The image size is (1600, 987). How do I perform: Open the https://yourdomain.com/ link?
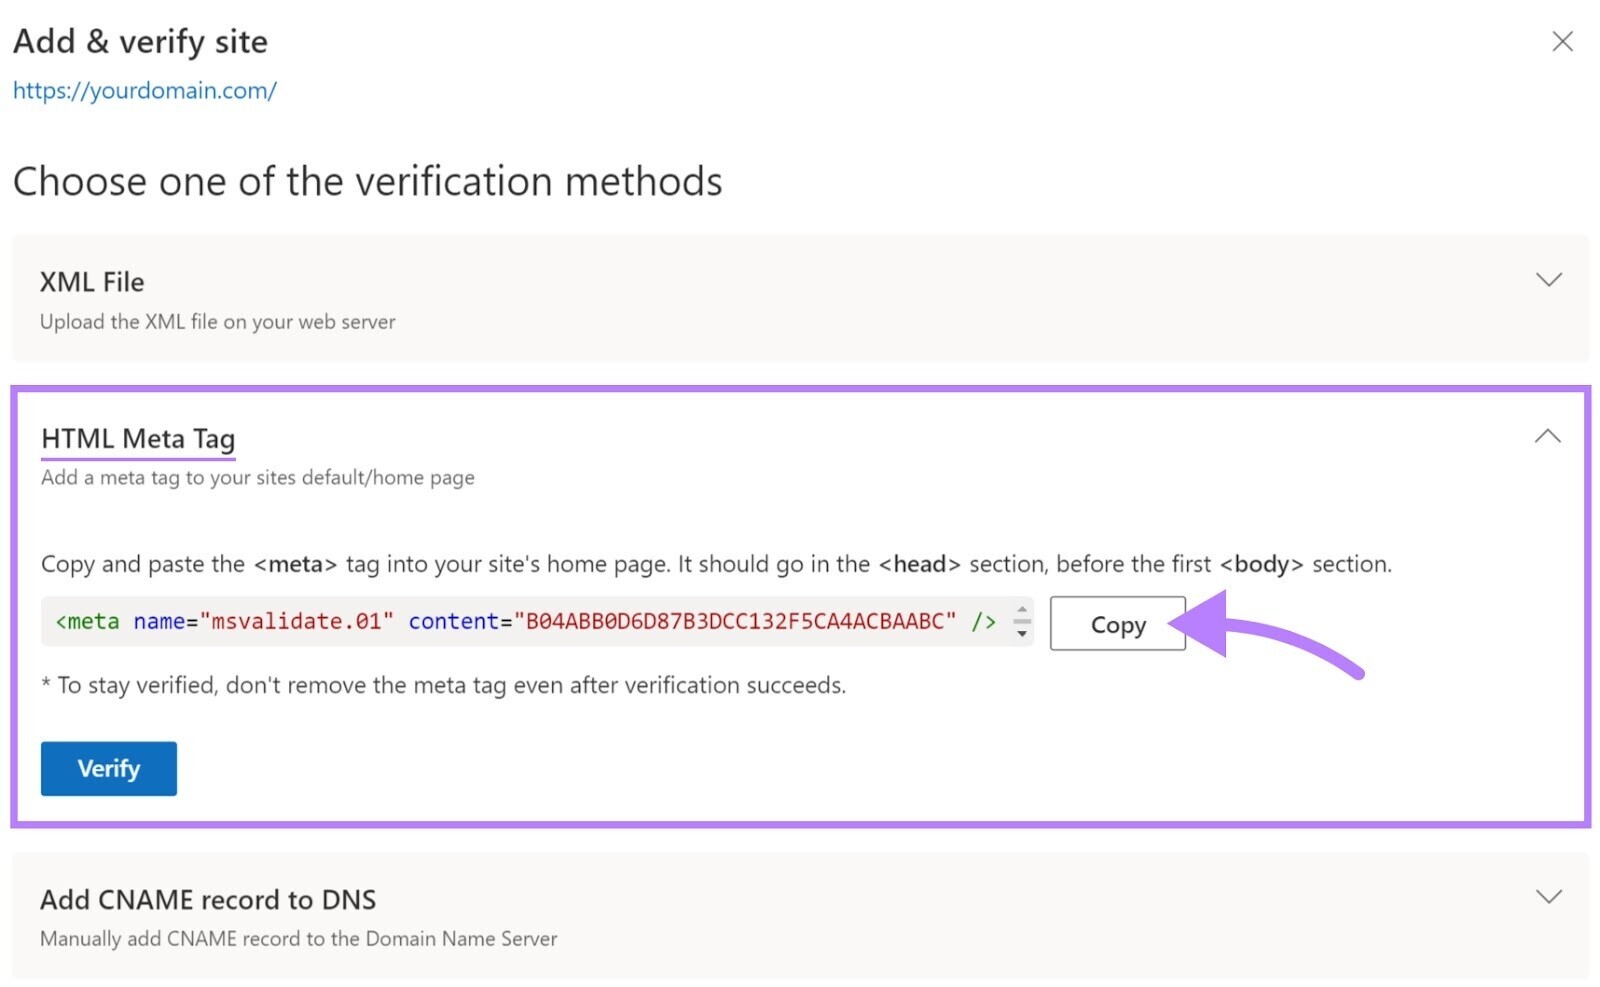[146, 91]
